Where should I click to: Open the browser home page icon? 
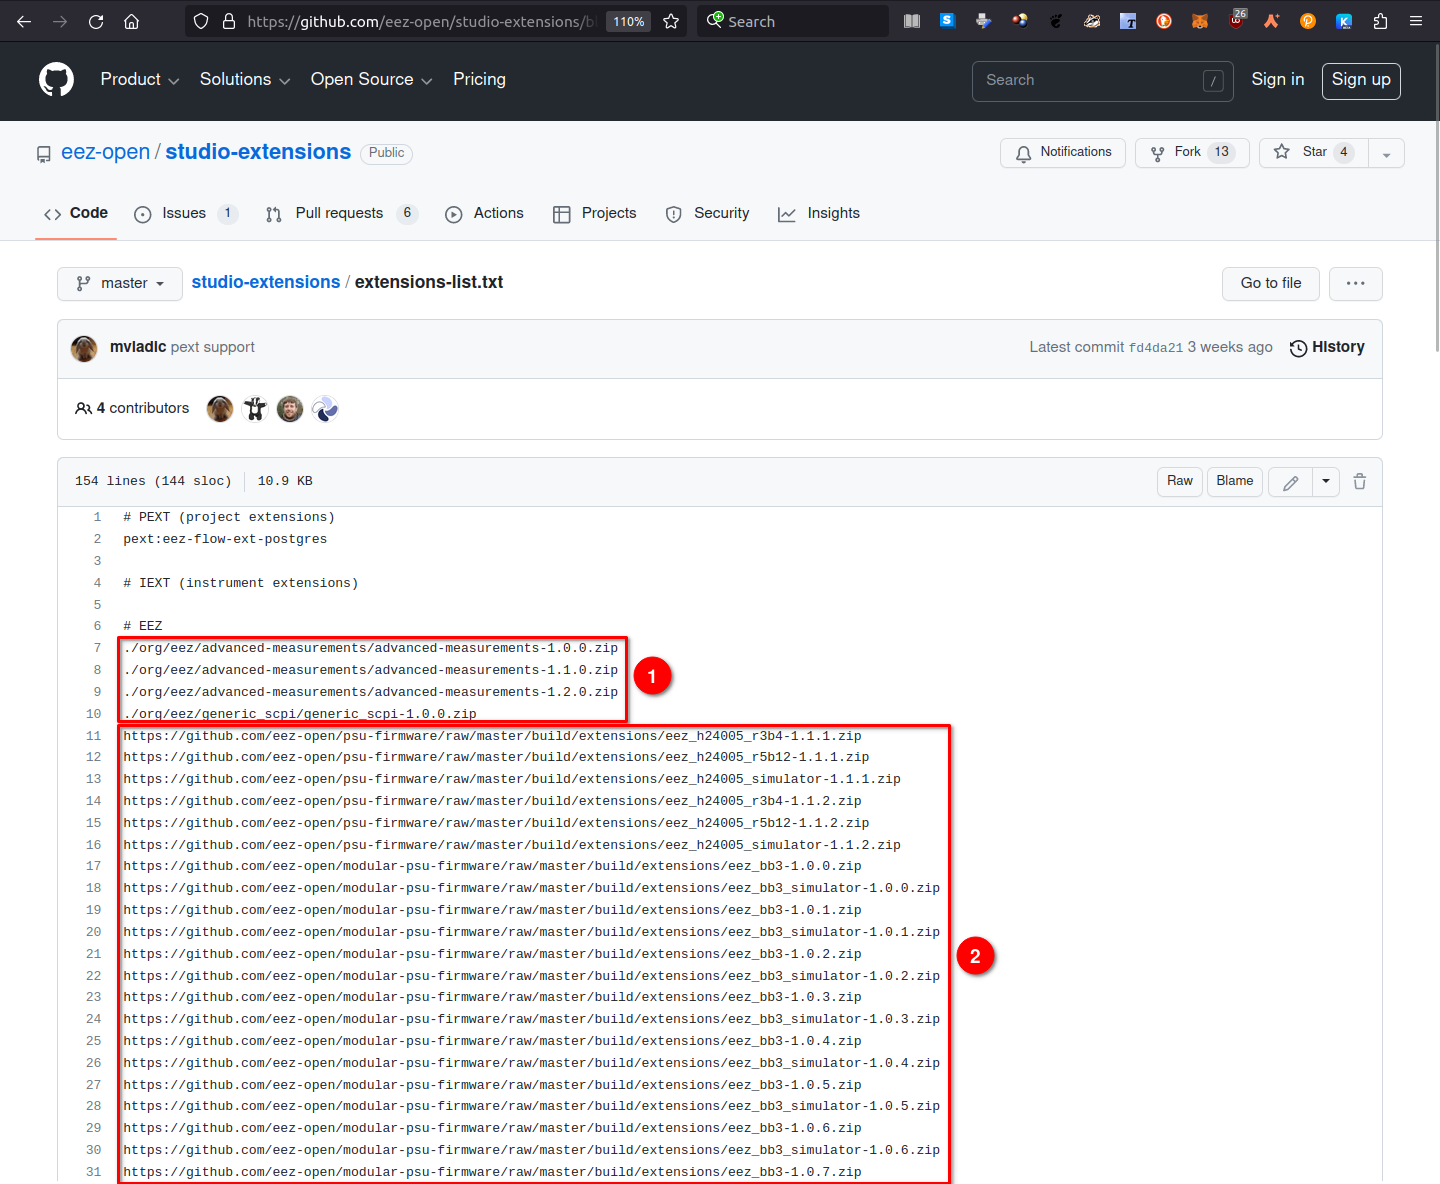click(x=131, y=21)
